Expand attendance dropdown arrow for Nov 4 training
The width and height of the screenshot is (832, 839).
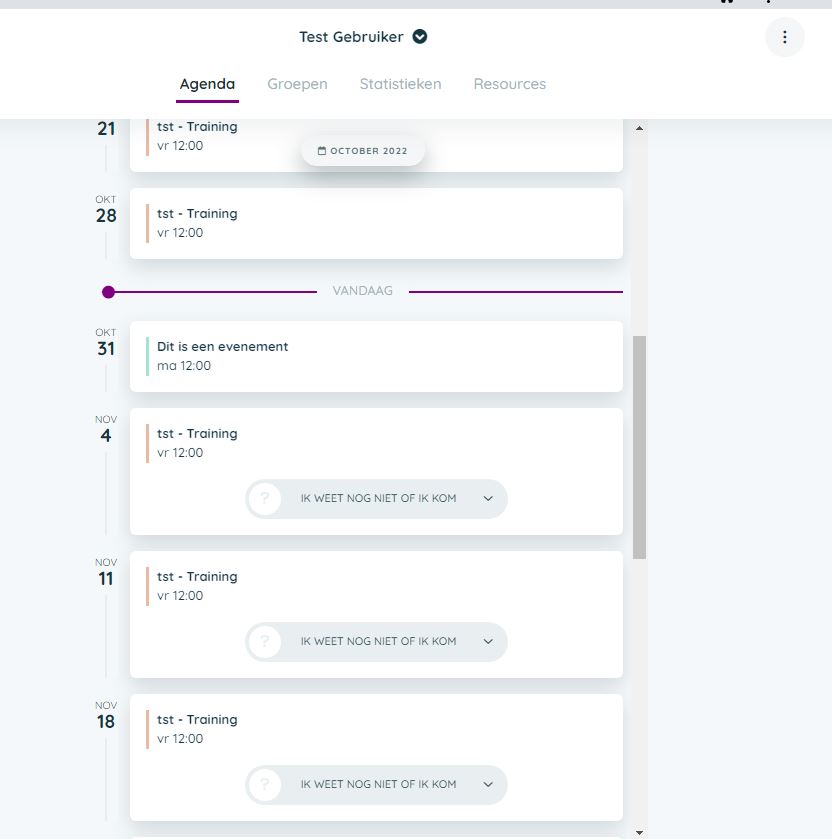(x=488, y=498)
